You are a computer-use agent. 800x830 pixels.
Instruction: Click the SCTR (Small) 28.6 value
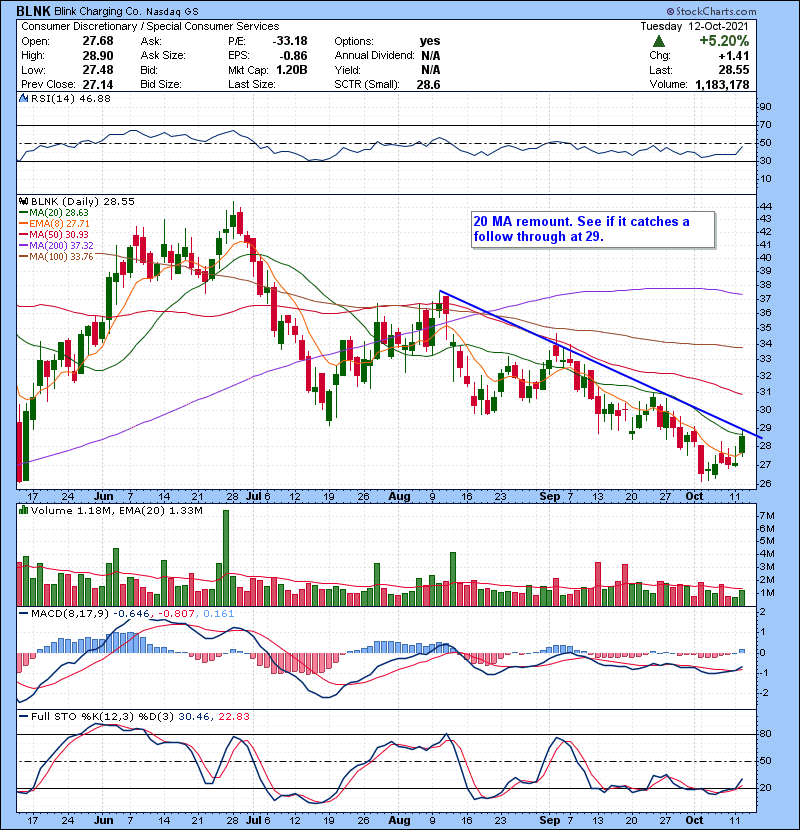tap(428, 85)
